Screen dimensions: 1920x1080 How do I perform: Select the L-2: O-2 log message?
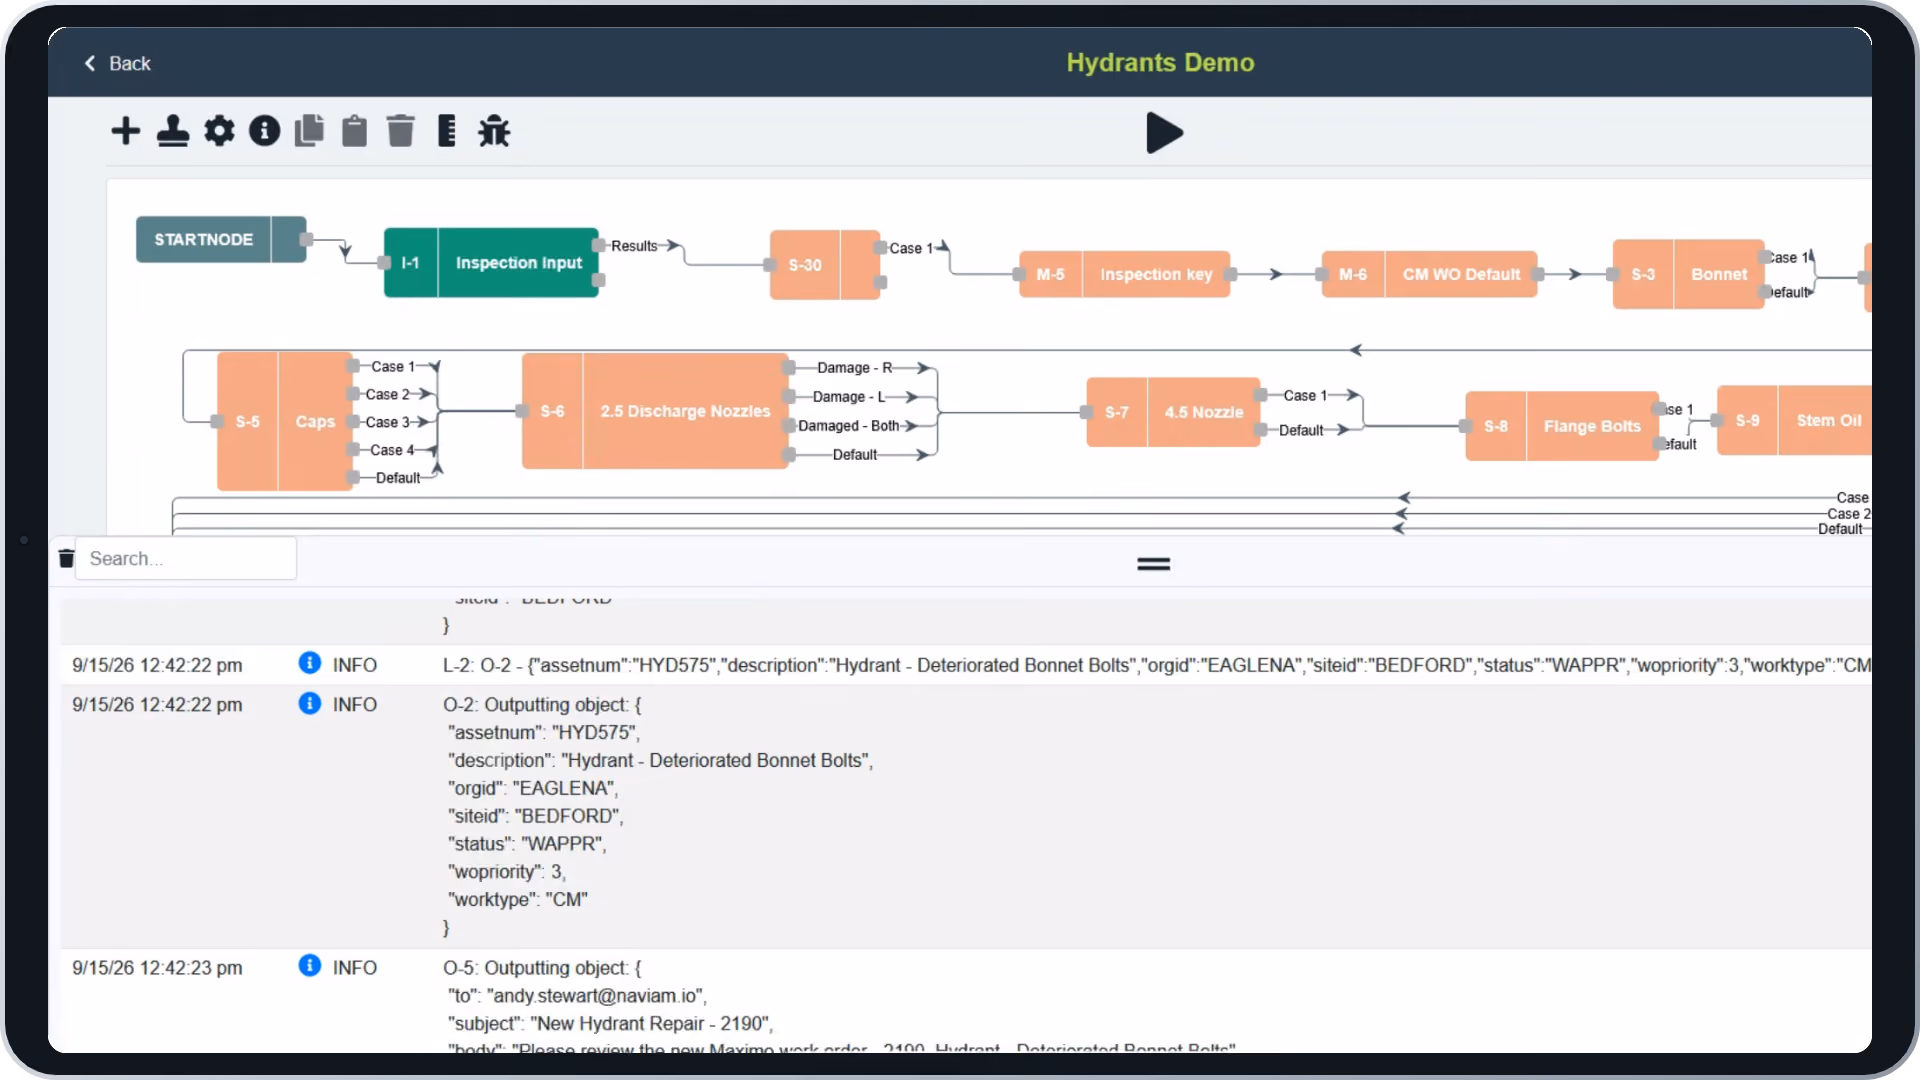point(1156,665)
